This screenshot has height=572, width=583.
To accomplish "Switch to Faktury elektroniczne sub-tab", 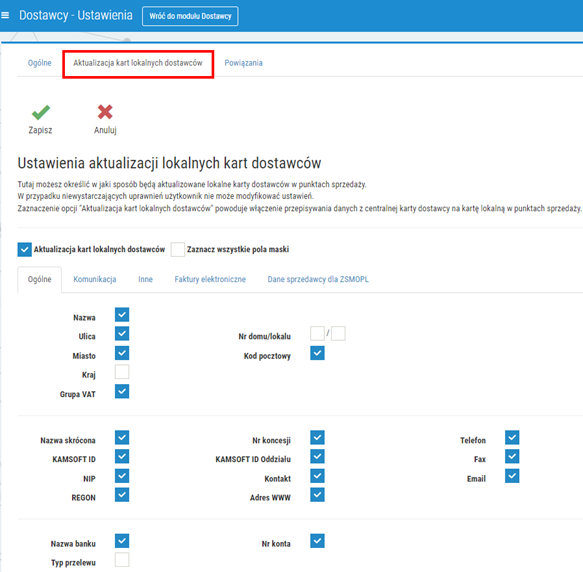I will click(210, 279).
